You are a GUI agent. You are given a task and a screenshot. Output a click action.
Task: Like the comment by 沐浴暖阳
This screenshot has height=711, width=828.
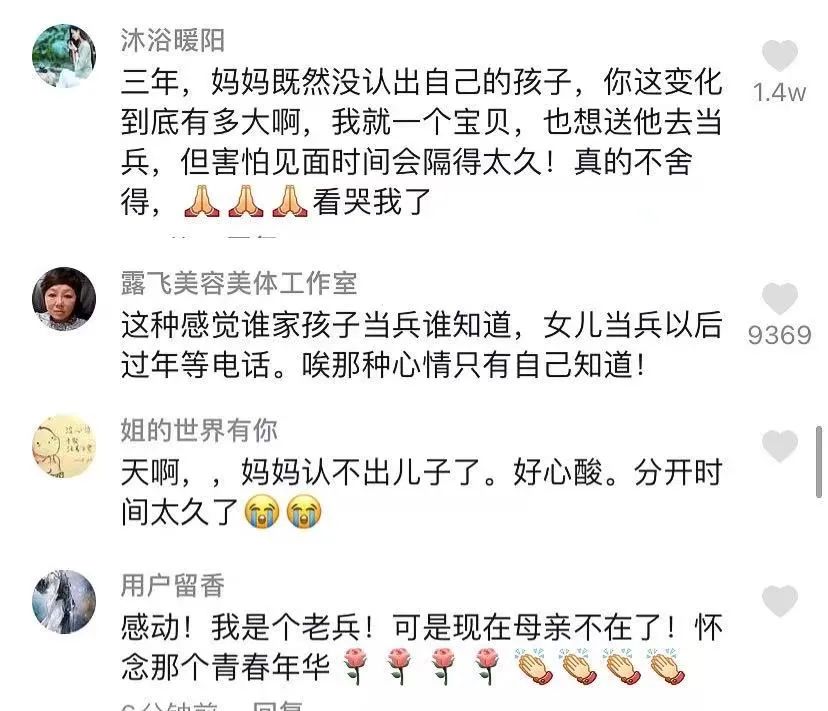pyautogui.click(x=779, y=55)
